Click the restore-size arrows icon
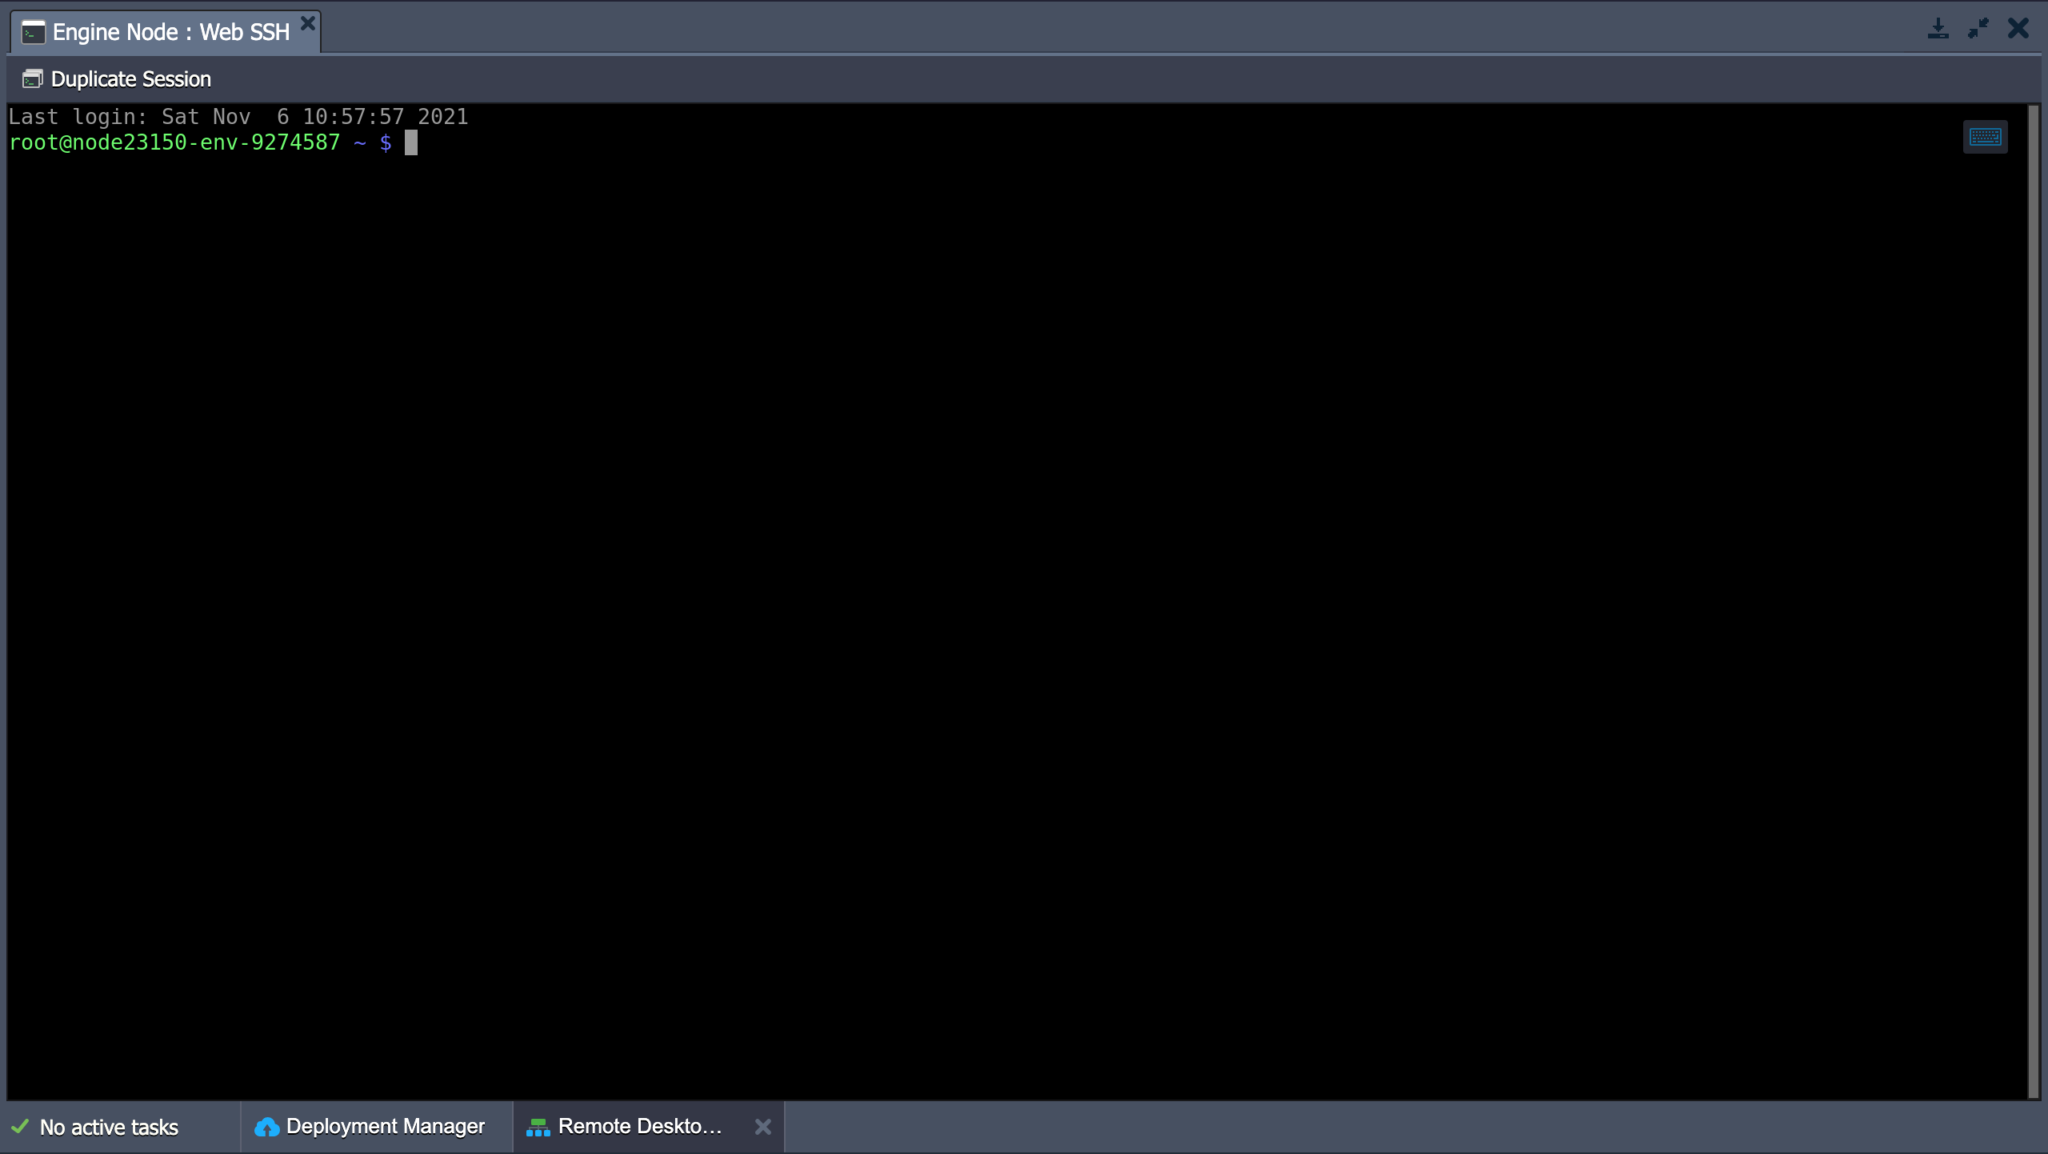Viewport: 2048px width, 1154px height. click(x=1978, y=28)
